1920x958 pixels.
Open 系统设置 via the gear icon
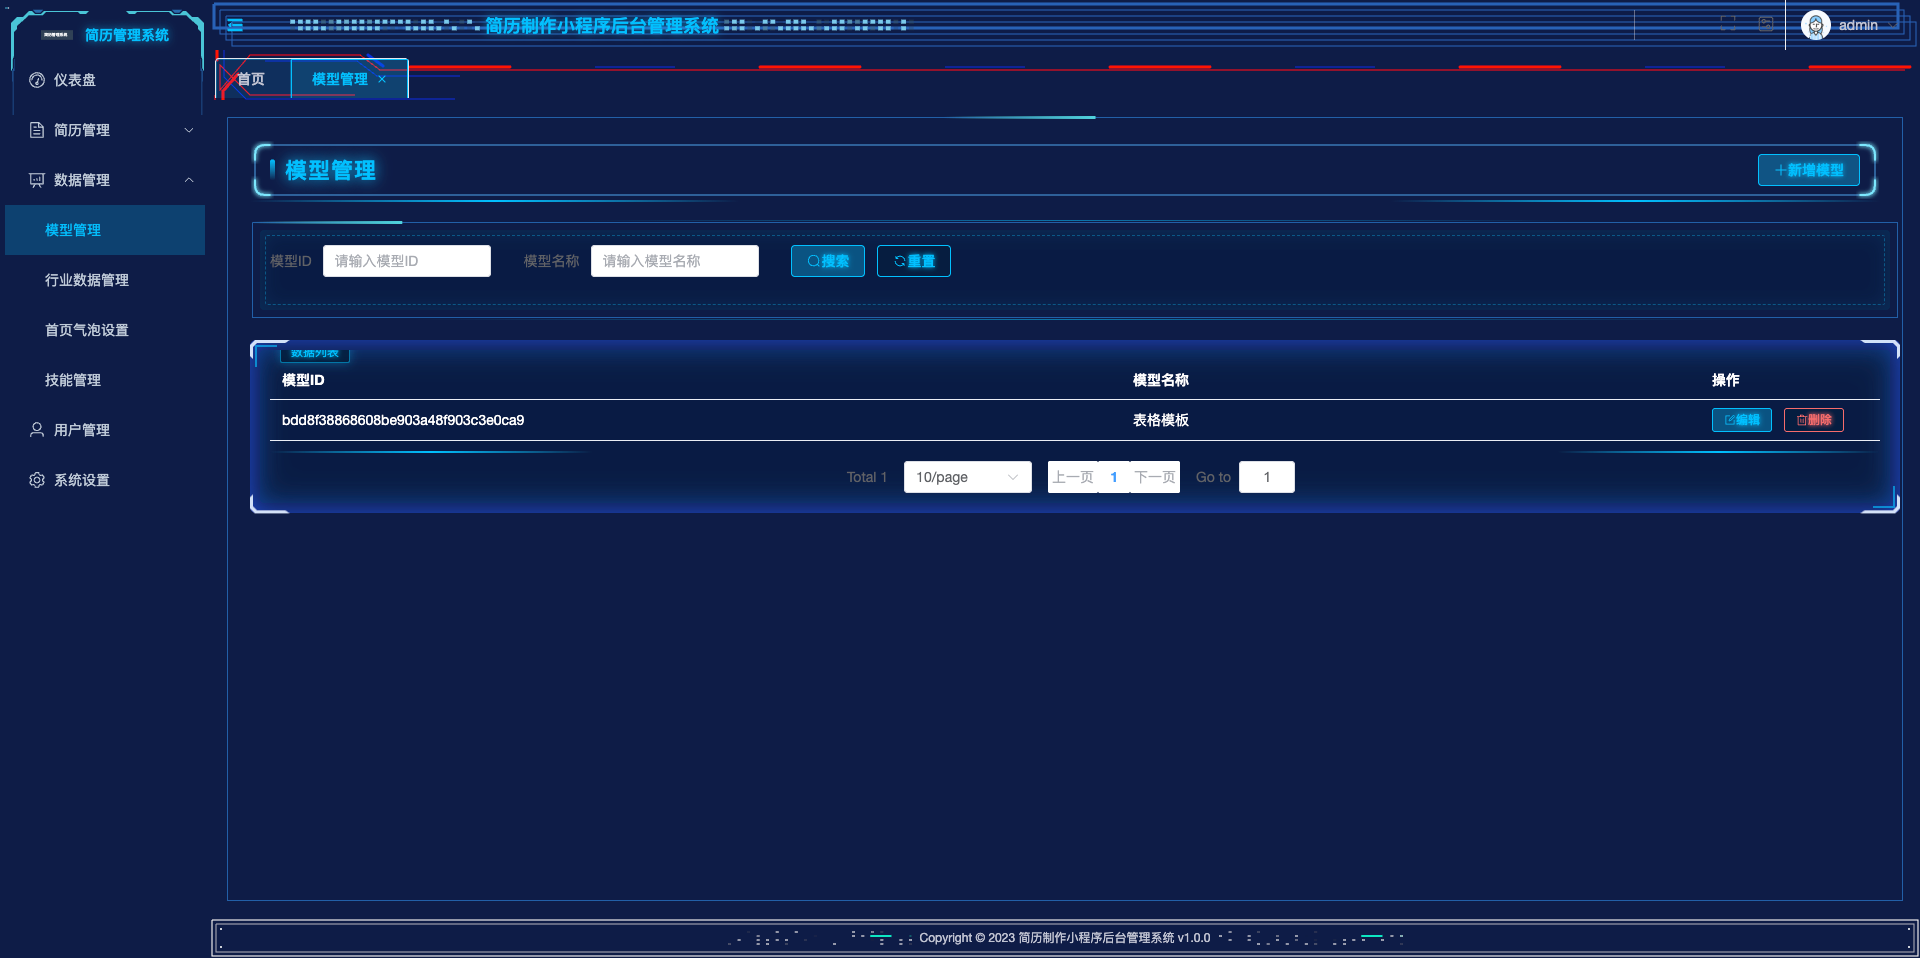point(36,480)
